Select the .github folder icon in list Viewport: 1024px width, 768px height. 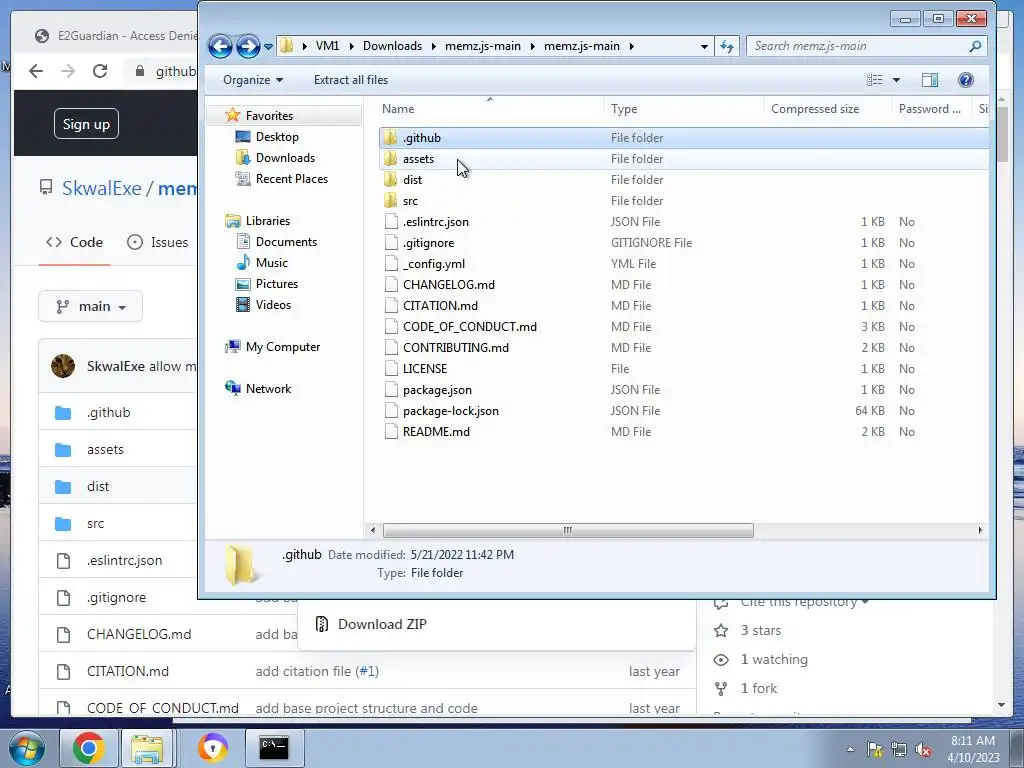click(x=391, y=138)
